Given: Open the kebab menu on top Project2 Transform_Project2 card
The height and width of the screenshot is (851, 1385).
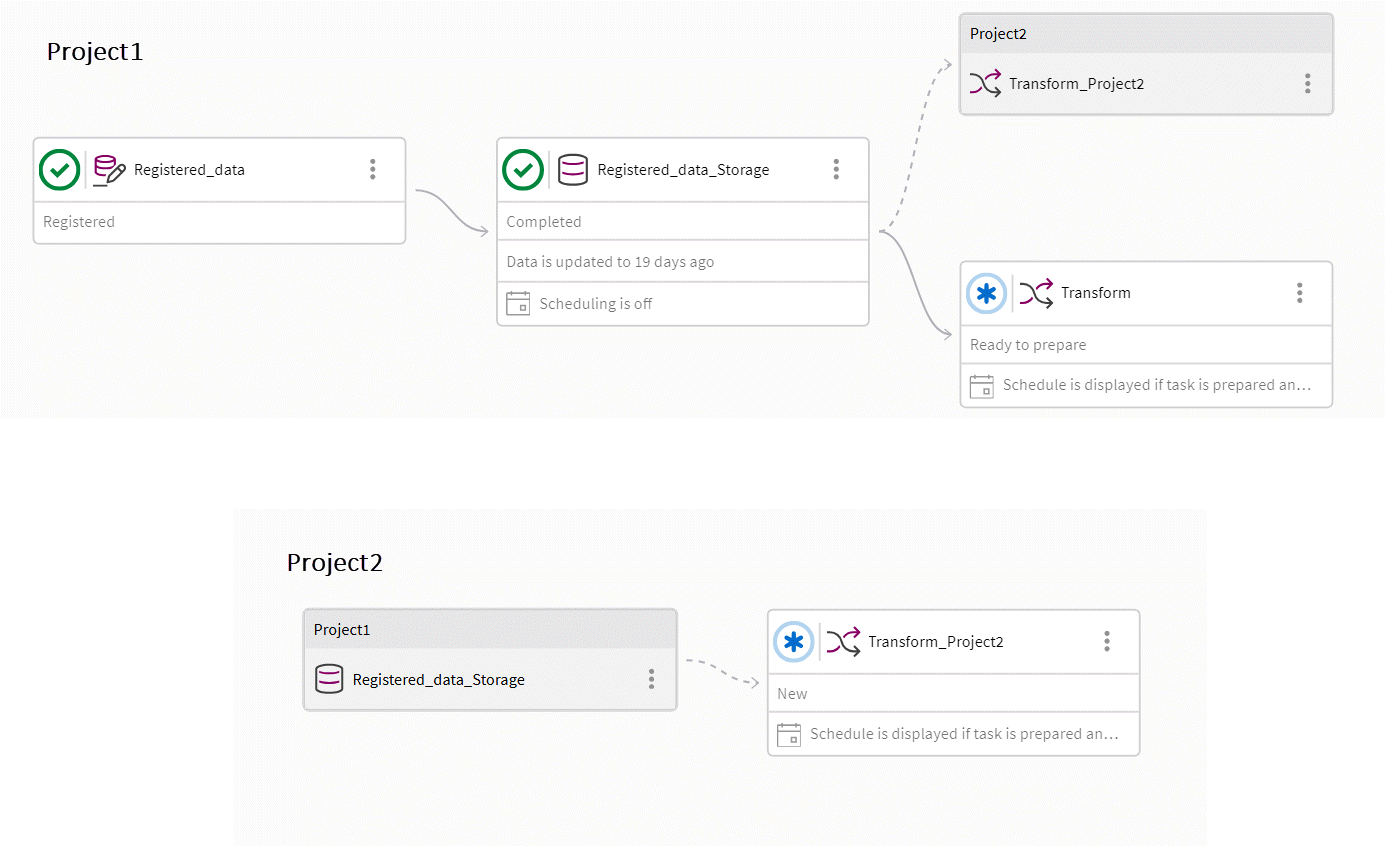Looking at the screenshot, I should [1307, 83].
